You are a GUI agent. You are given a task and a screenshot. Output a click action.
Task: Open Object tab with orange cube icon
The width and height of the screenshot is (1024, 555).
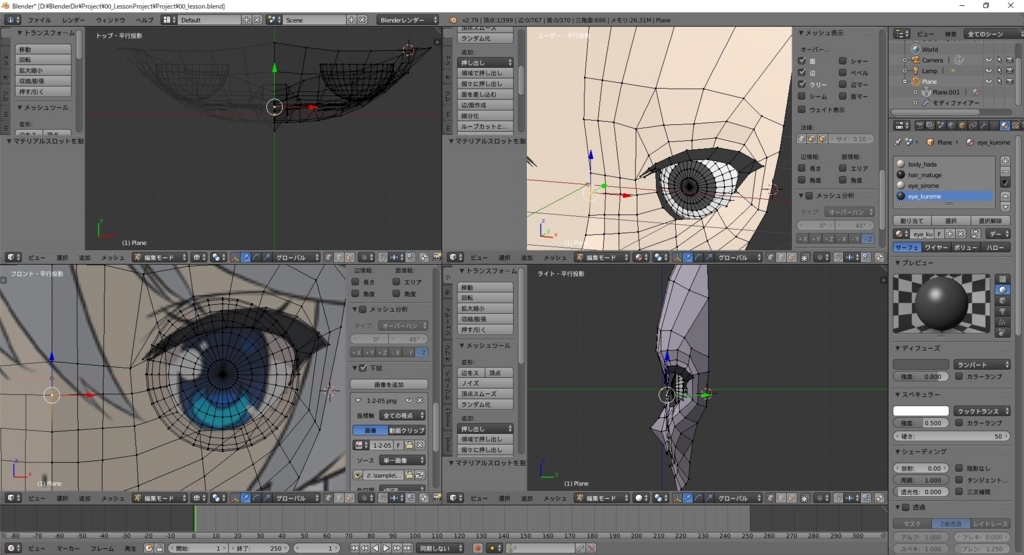[x=962, y=125]
